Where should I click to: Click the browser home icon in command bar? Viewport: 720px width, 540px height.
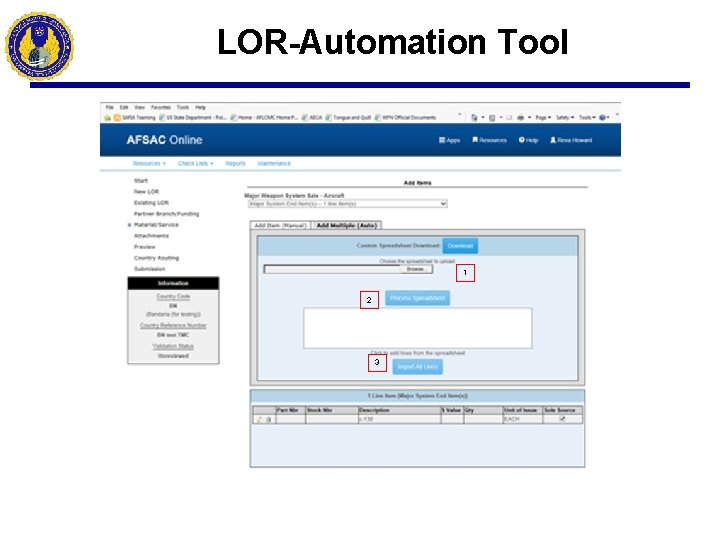tap(474, 118)
